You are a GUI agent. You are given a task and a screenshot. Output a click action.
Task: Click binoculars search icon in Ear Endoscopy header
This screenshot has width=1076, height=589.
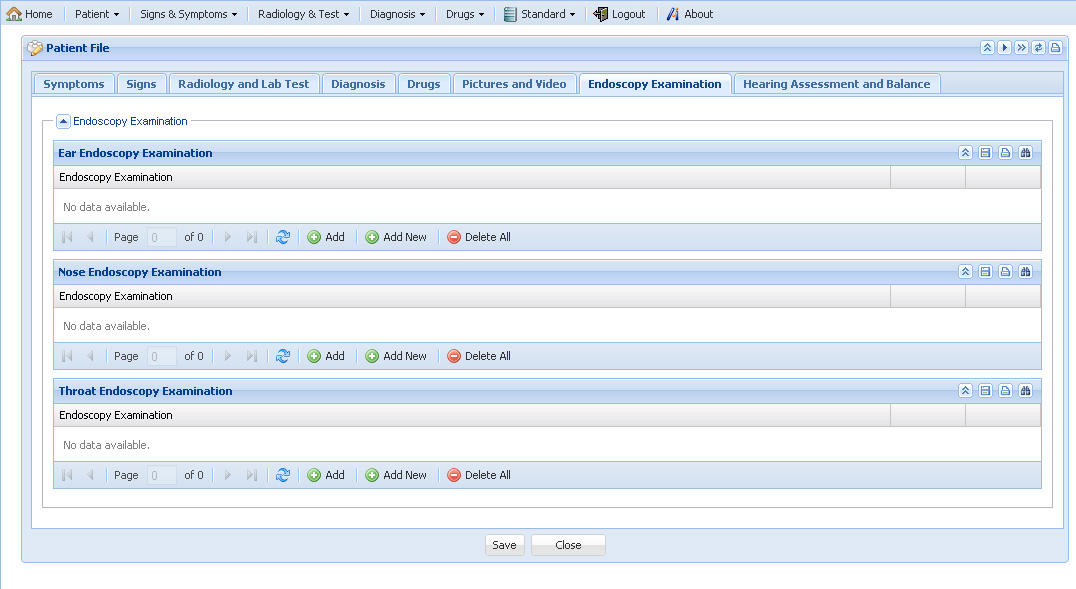coord(1025,152)
